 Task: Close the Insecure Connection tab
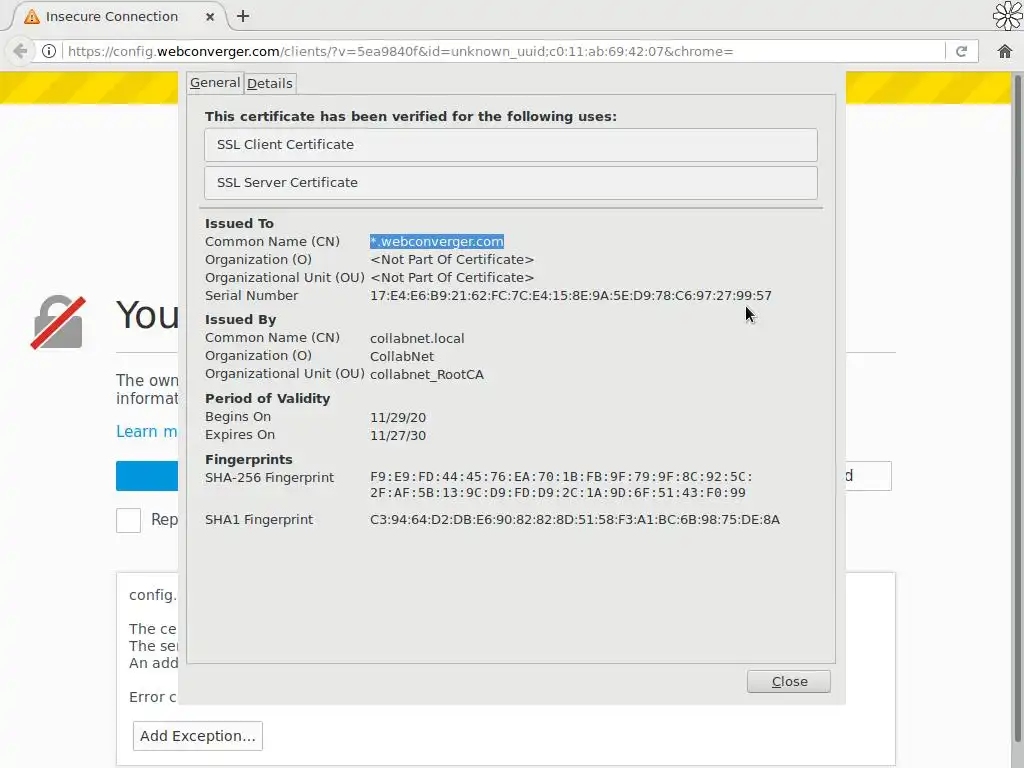pos(210,17)
